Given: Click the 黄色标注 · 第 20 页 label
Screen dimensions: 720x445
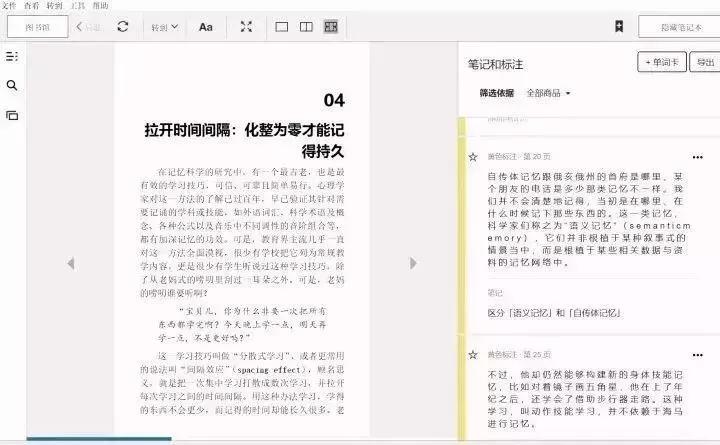Looking at the screenshot, I should coord(519,157).
